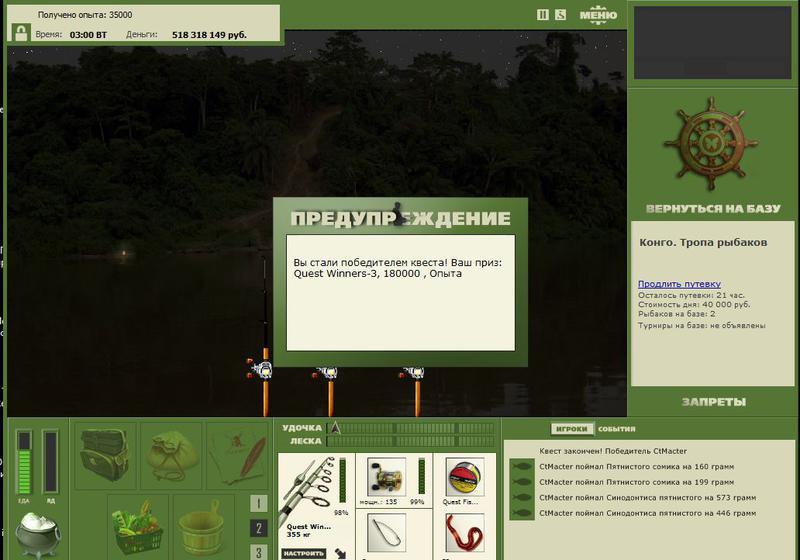Screen dimensions: 800x560
Task: Click the ЯД gauge bar
Action: [51, 463]
